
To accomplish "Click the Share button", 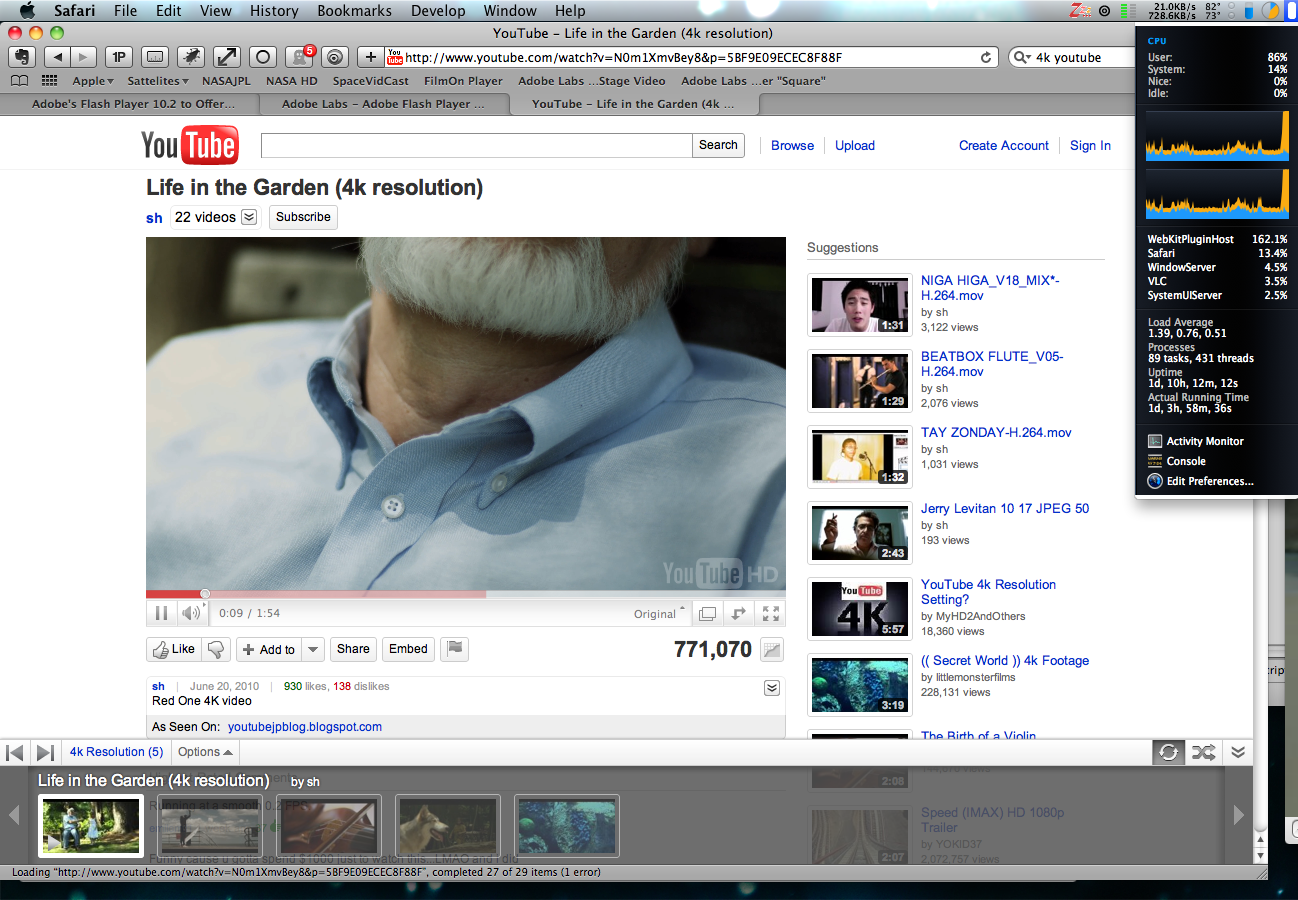I will click(x=353, y=649).
